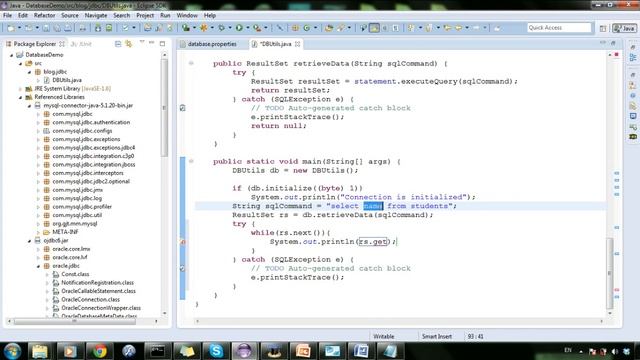This screenshot has height=360, width=640.
Task: Toggle Mark Occurrences in the toolbar
Action: click(374, 28)
